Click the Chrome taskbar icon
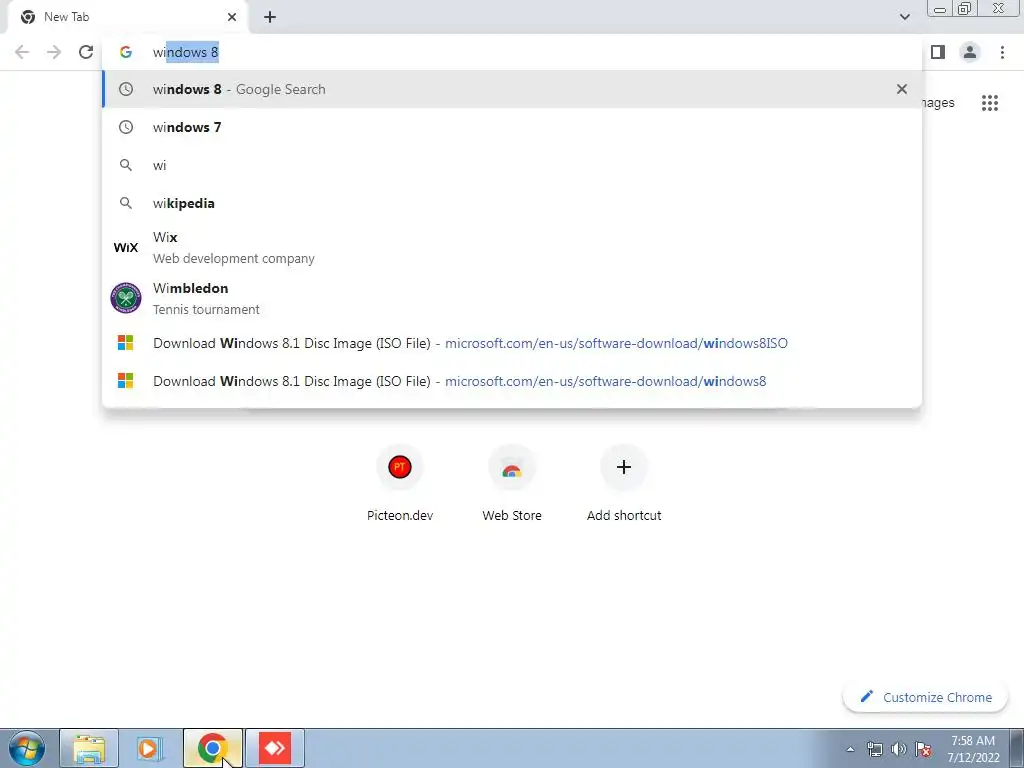This screenshot has width=1024, height=768. (x=213, y=748)
